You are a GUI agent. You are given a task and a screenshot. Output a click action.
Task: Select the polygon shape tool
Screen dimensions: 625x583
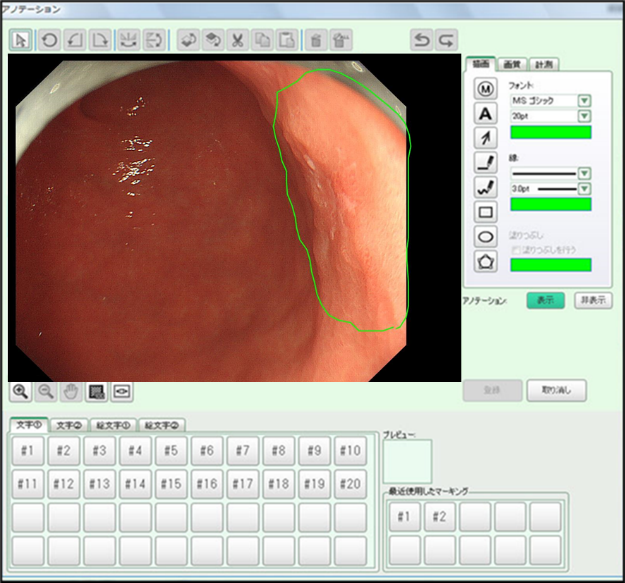tap(486, 262)
